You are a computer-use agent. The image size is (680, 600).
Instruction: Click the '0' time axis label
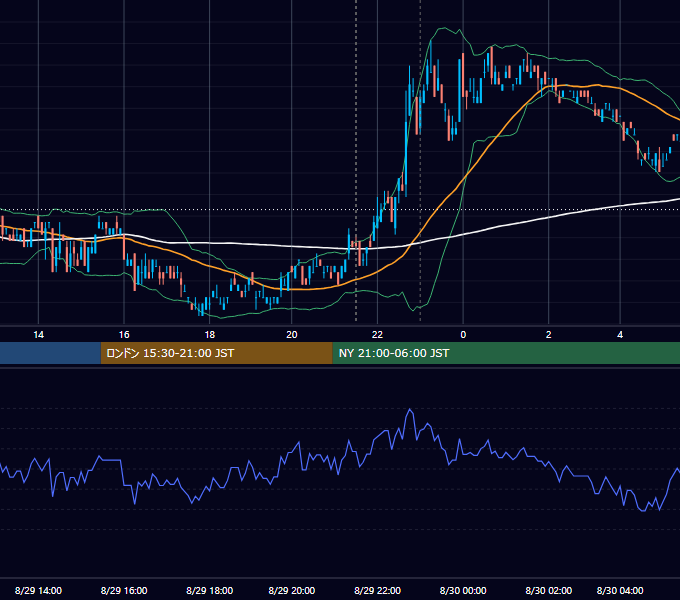pyautogui.click(x=463, y=335)
